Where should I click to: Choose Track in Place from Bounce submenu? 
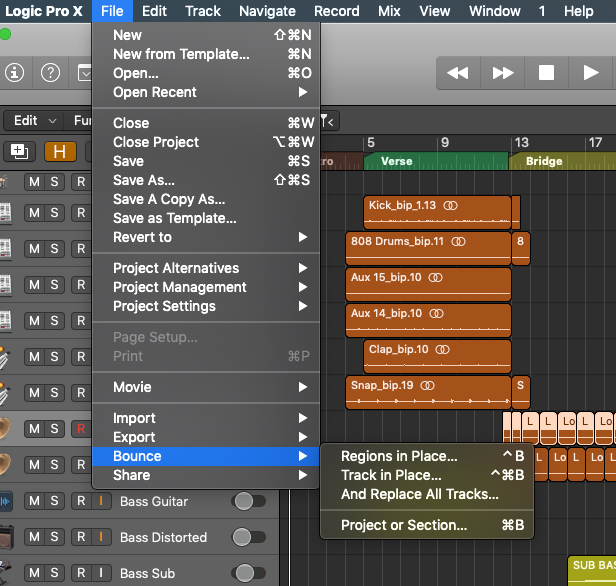427,475
